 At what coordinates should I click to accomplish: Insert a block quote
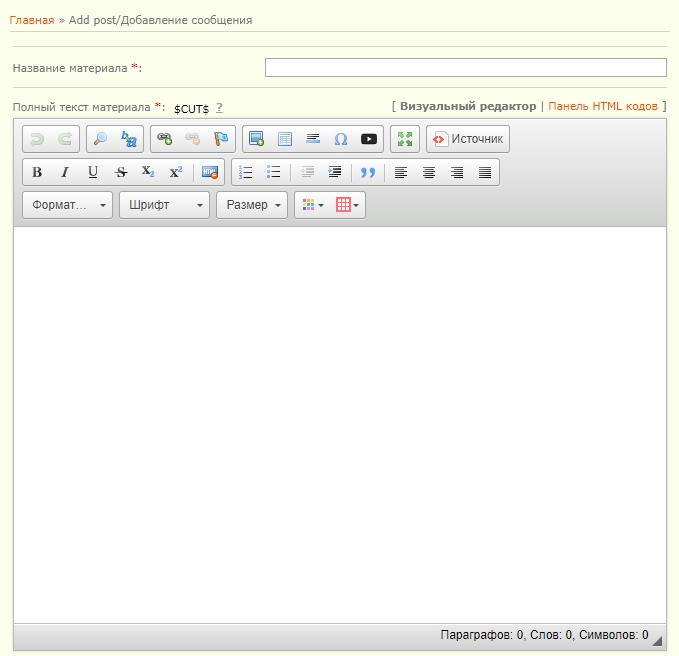(367, 172)
